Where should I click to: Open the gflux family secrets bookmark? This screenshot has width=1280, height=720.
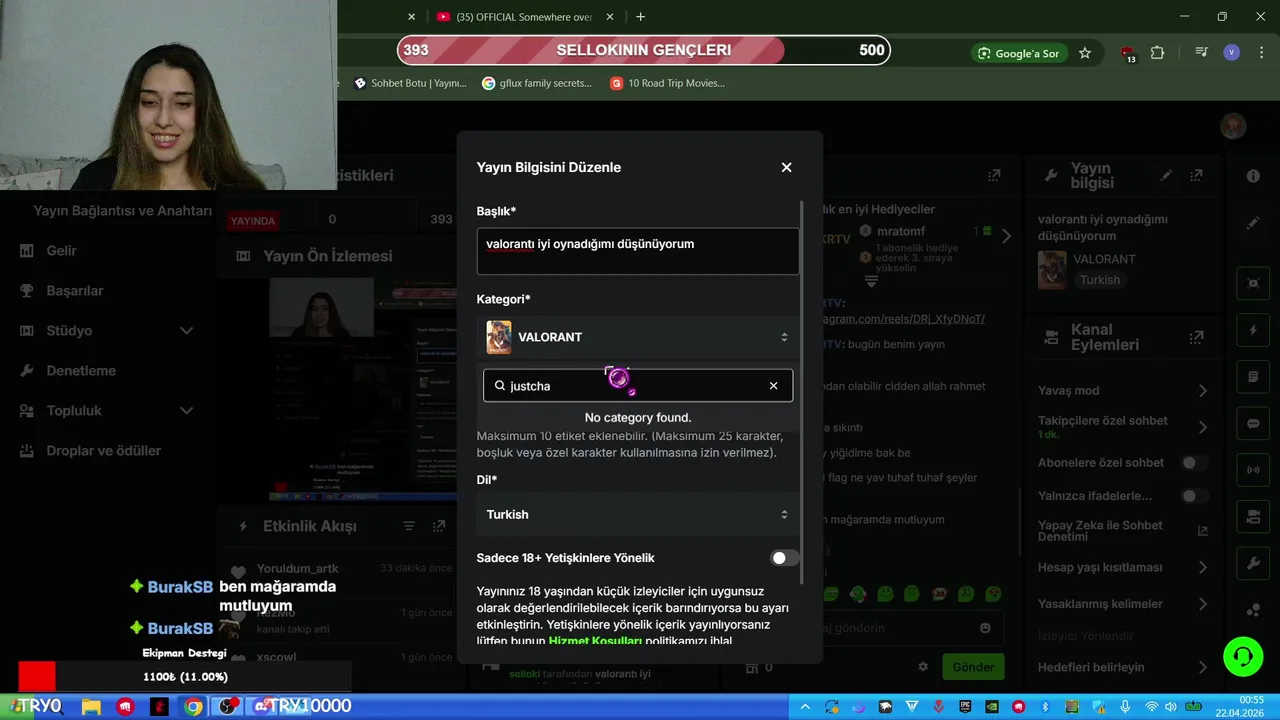538,83
